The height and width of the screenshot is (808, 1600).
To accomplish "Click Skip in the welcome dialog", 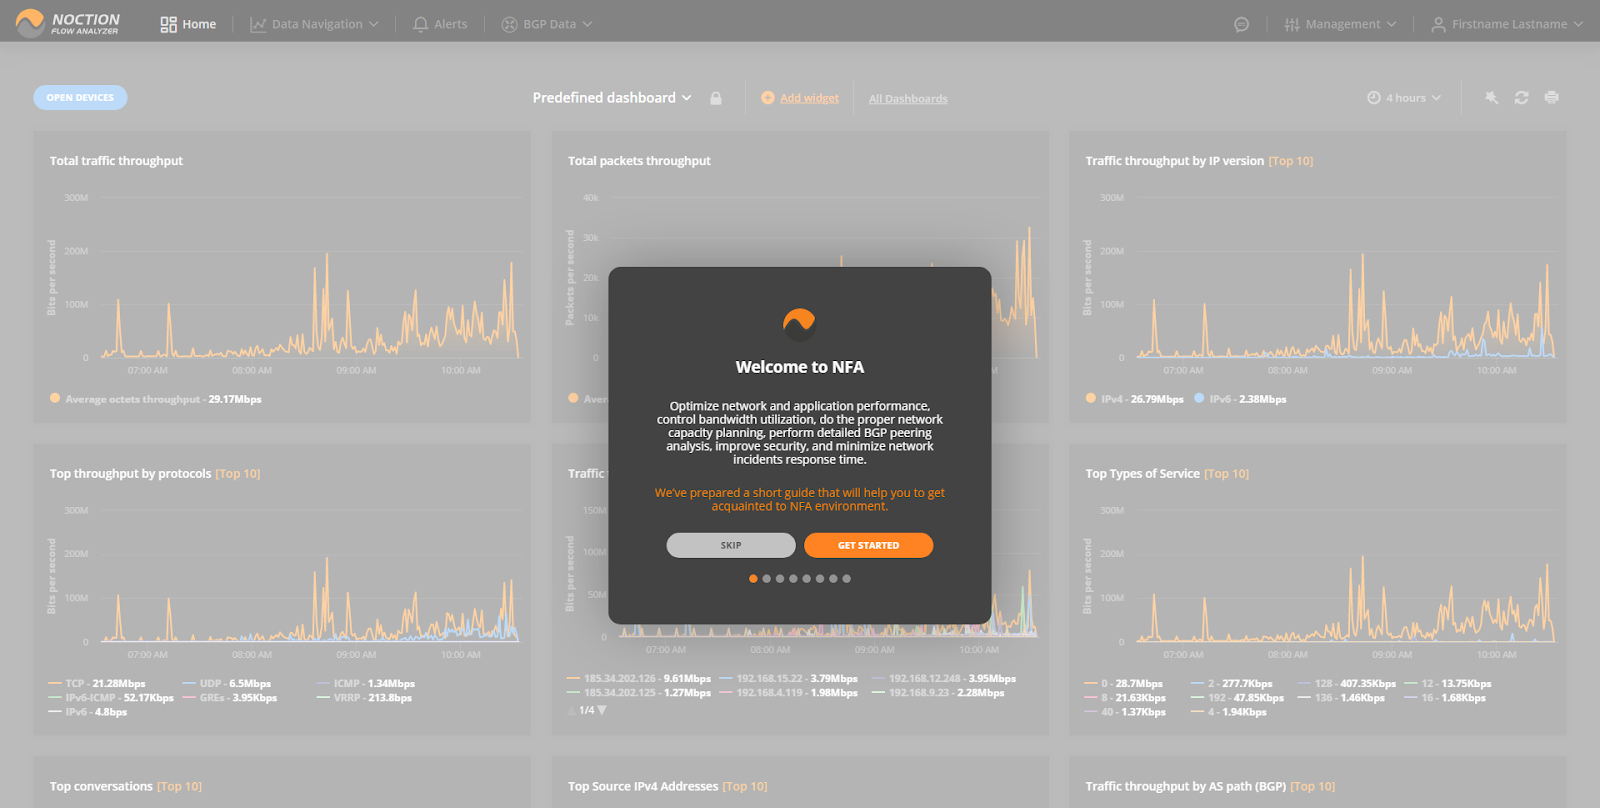I will (x=731, y=545).
